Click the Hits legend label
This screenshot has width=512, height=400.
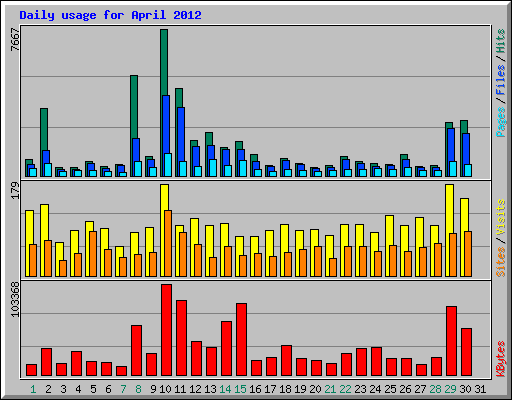pyautogui.click(x=501, y=41)
